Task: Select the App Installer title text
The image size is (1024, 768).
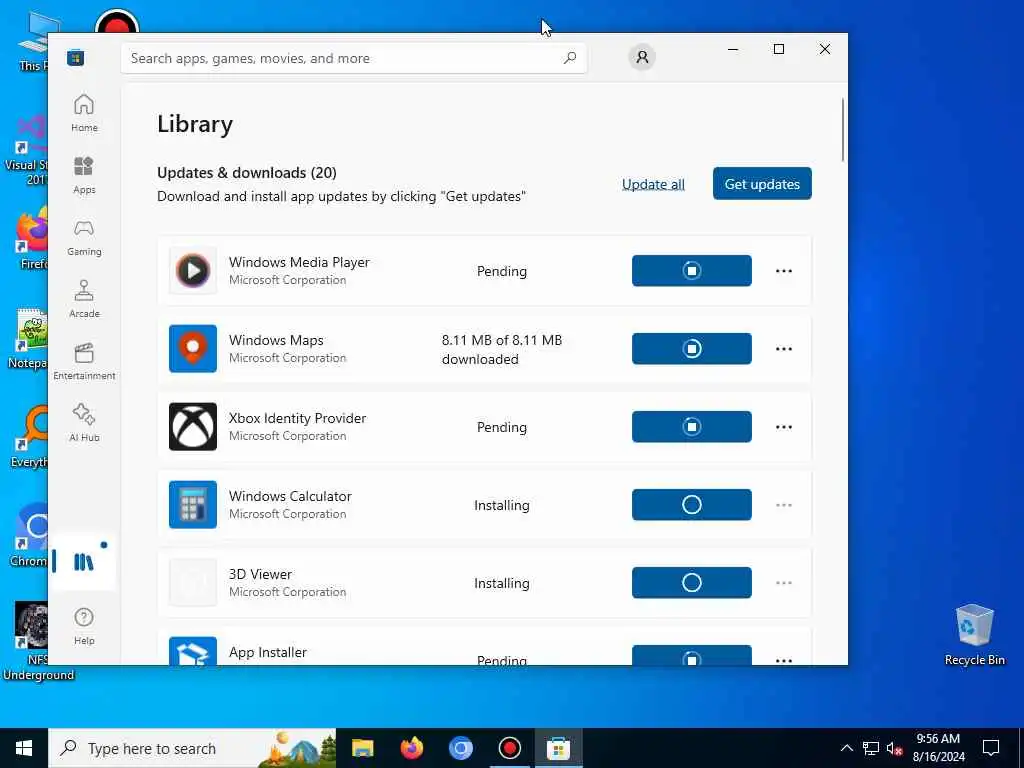Action: point(268,652)
